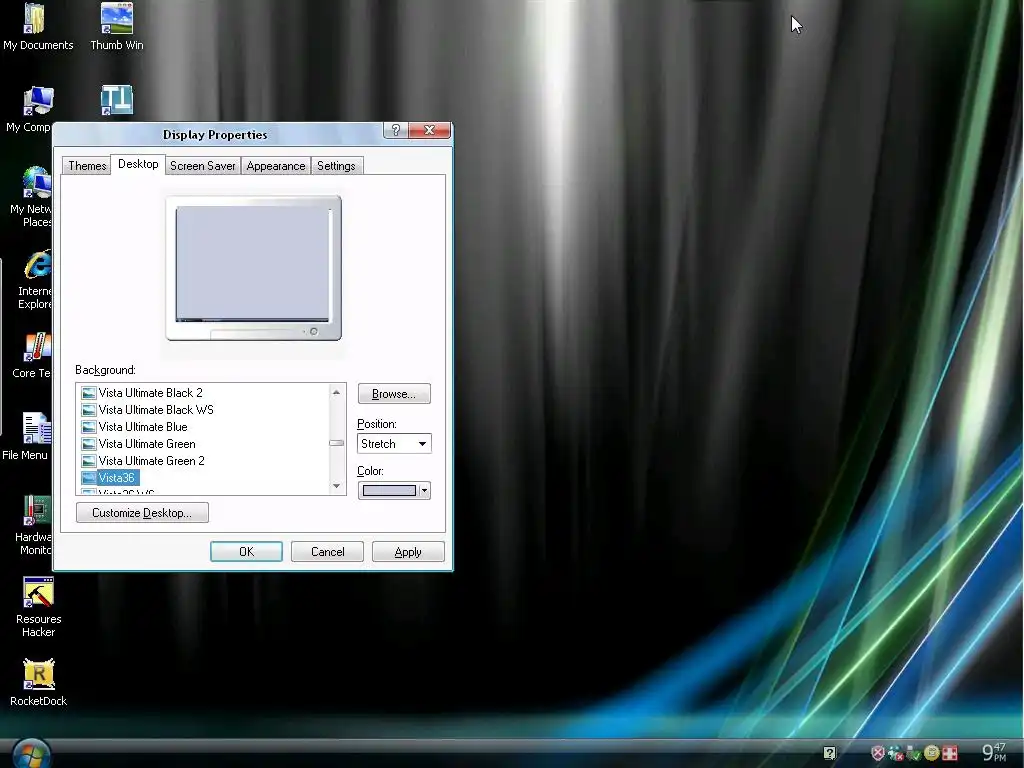The height and width of the screenshot is (768, 1024).
Task: Select the Desktop tab
Action: (x=138, y=164)
